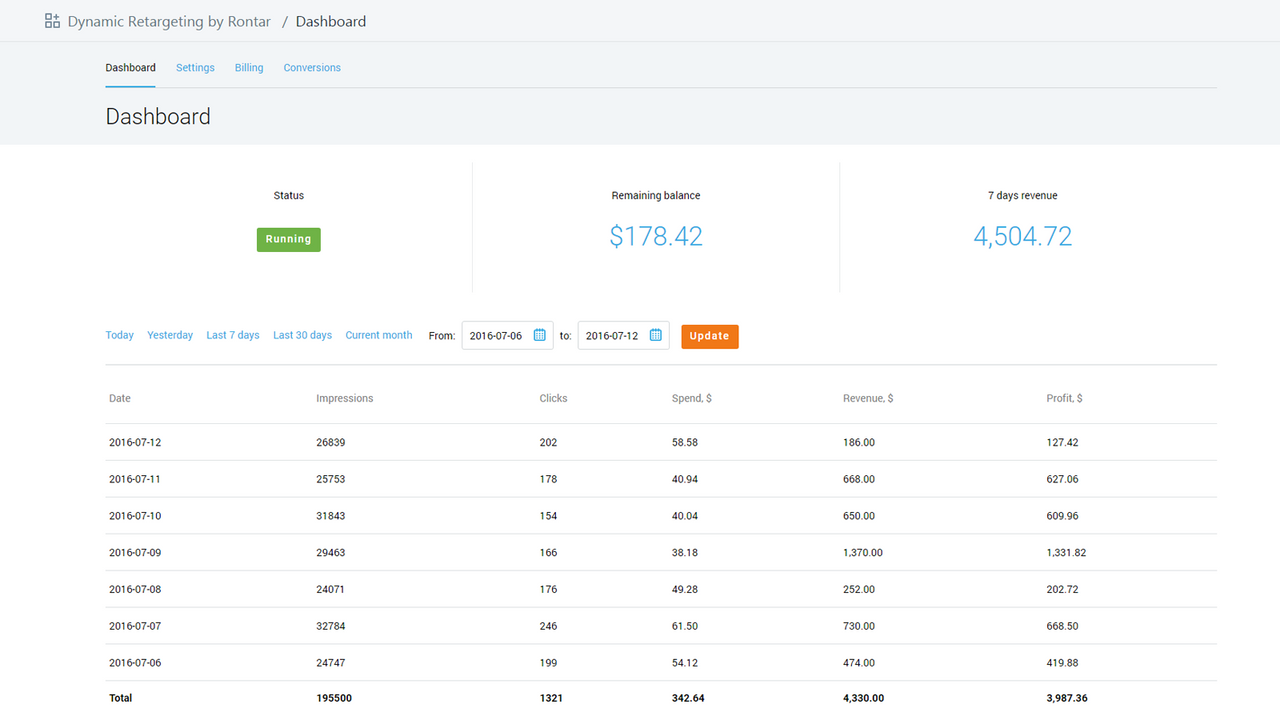Open the Billing tab

(x=248, y=67)
